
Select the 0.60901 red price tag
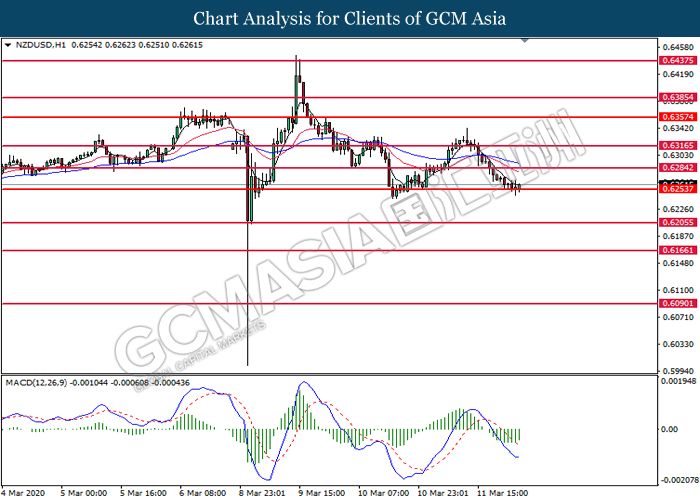676,303
